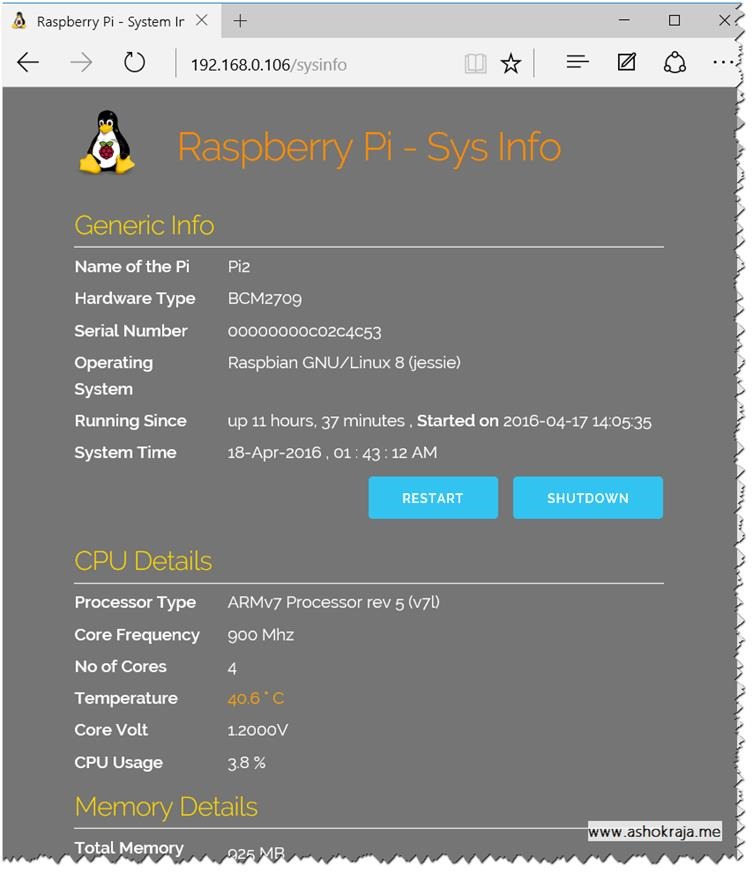Click ARMv7 Processor rev 5 (v7l) value

click(x=333, y=602)
